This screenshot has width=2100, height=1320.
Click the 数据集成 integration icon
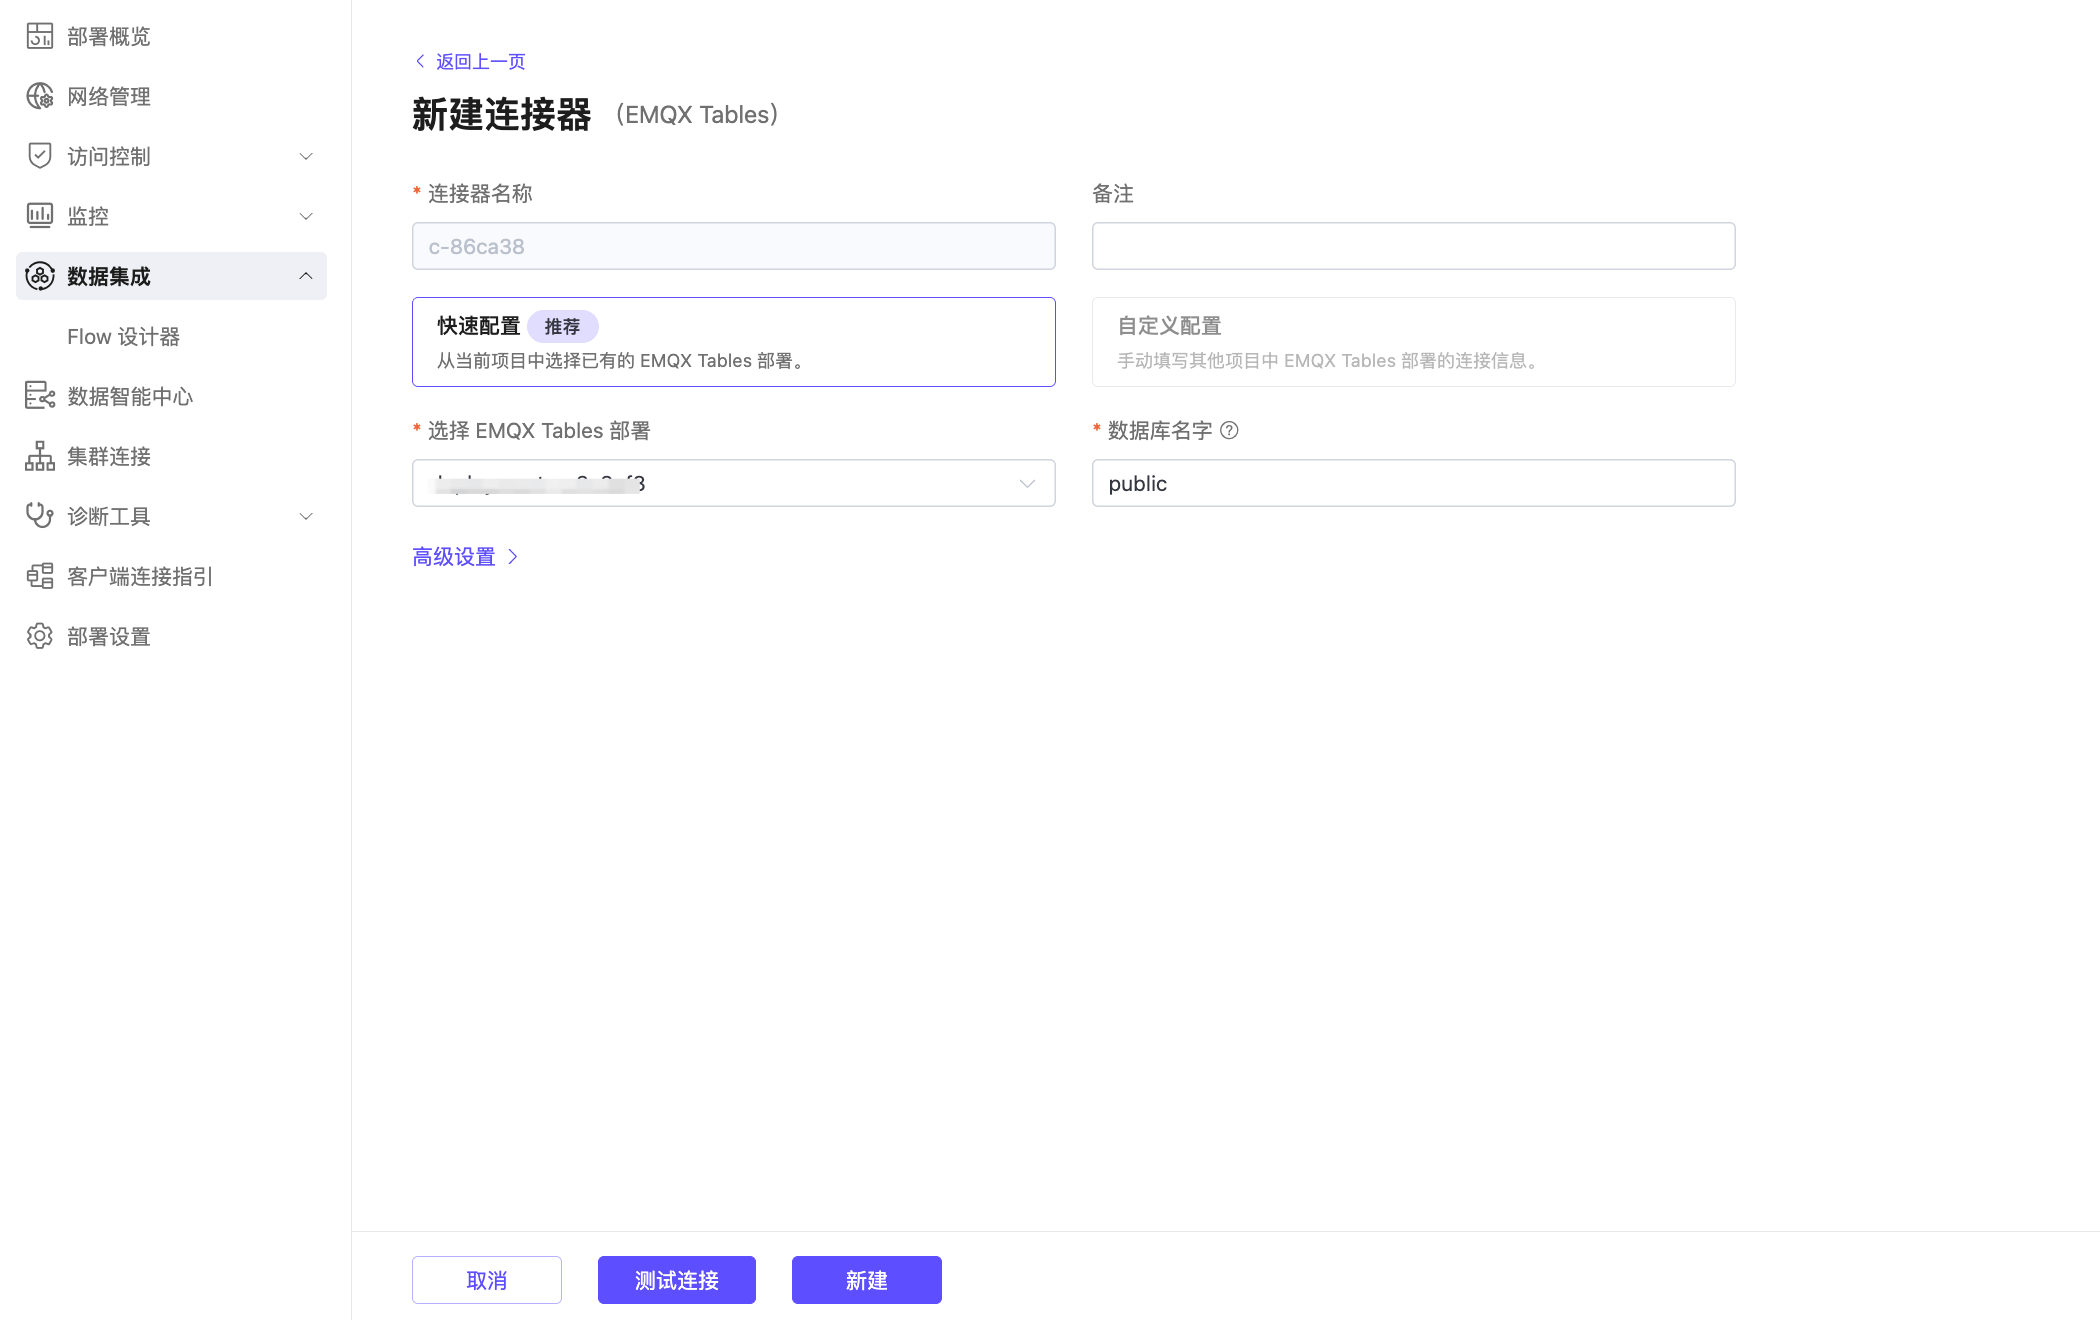point(40,276)
